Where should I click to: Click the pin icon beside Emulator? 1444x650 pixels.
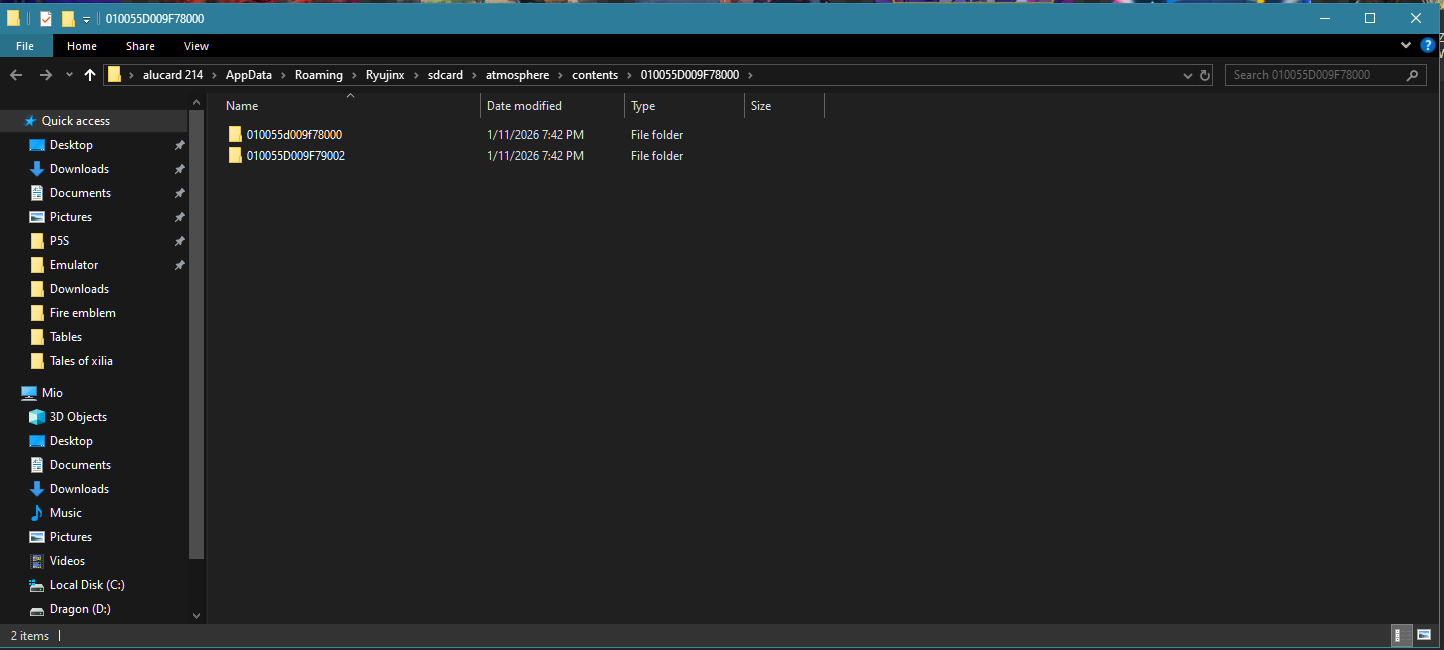(180, 265)
